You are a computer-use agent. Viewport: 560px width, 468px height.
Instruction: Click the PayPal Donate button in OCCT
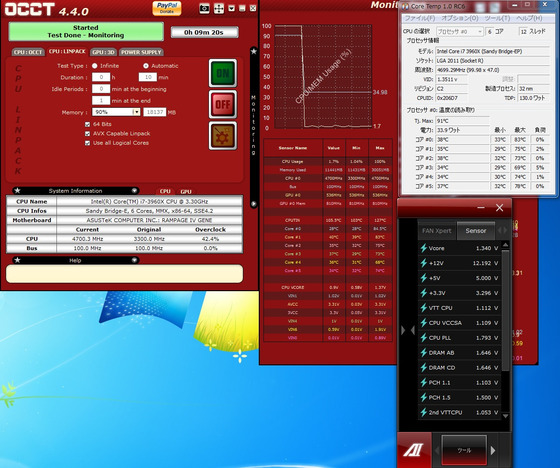[167, 8]
